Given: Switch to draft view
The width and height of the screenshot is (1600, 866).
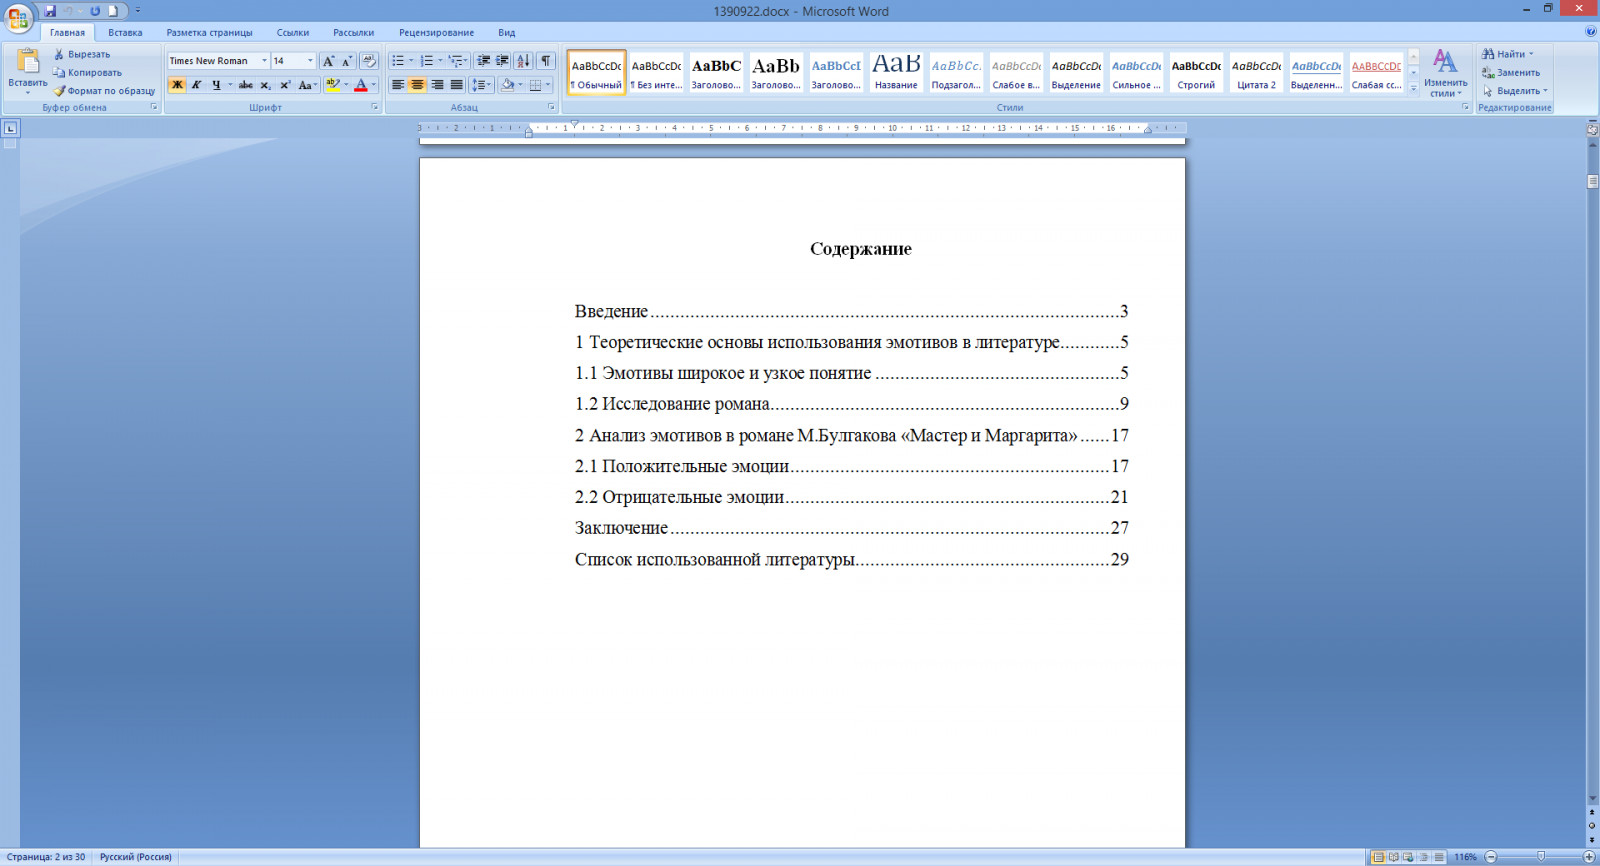Looking at the screenshot, I should click(x=1438, y=857).
